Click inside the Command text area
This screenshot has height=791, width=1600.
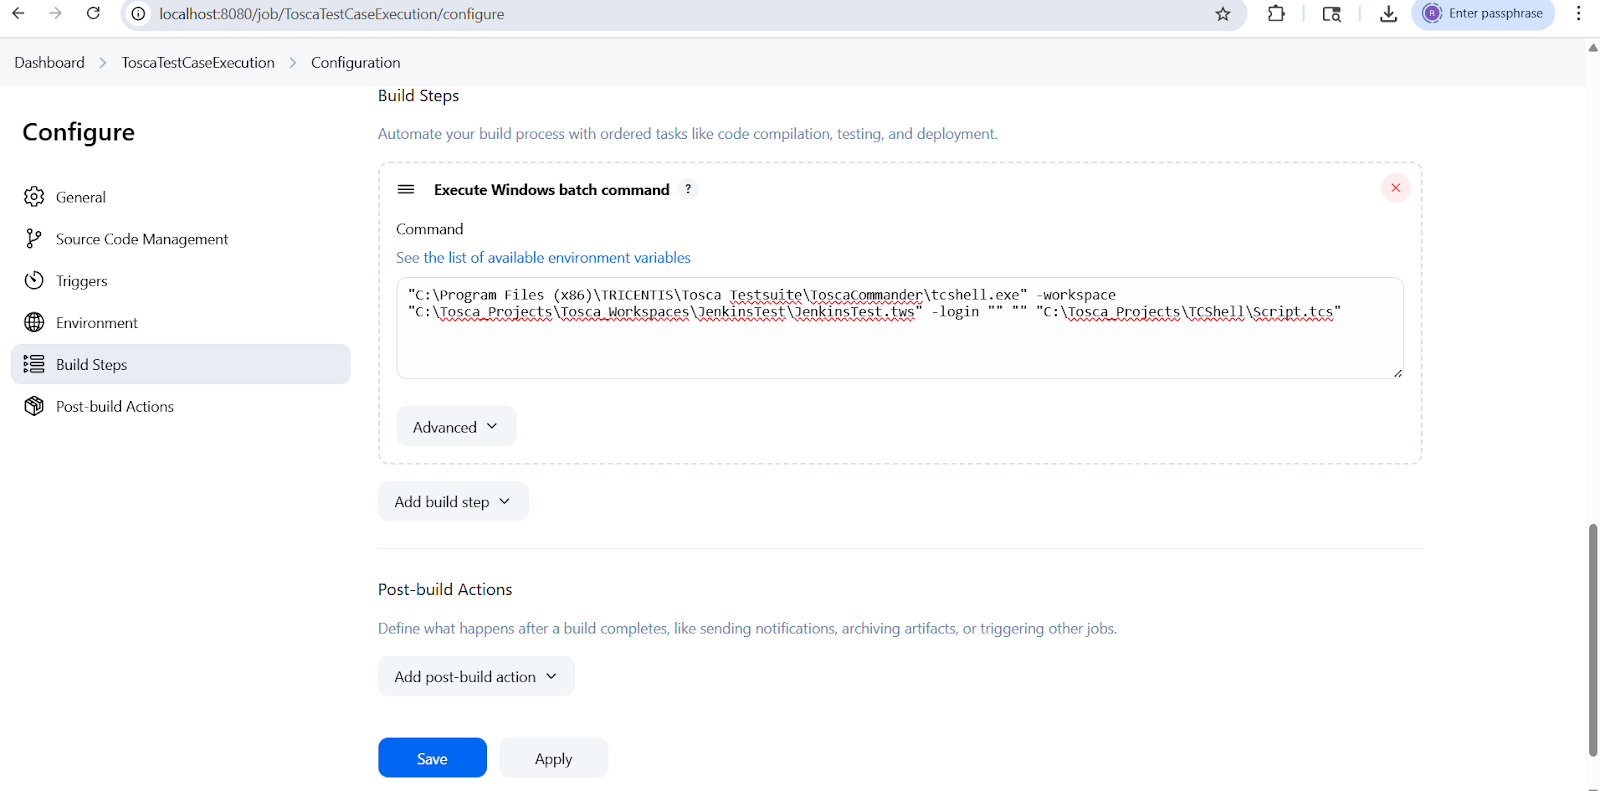point(899,345)
